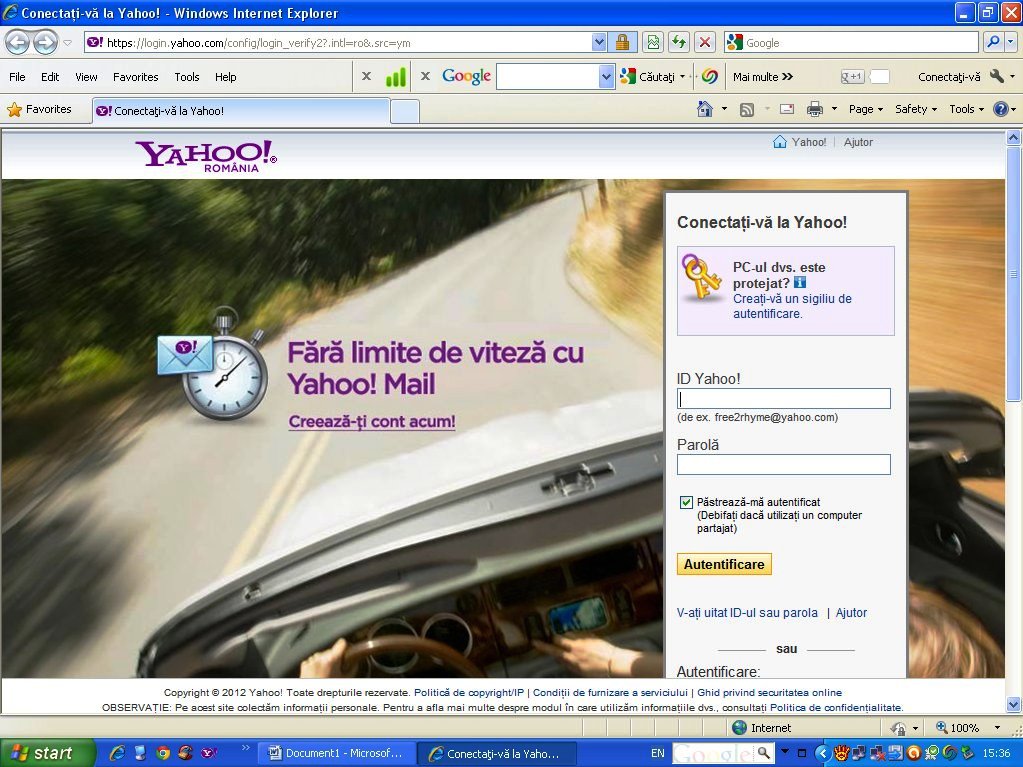Screen dimensions: 1023x767
Task: Click the Google logo on the Google toolbar
Action: click(466, 76)
